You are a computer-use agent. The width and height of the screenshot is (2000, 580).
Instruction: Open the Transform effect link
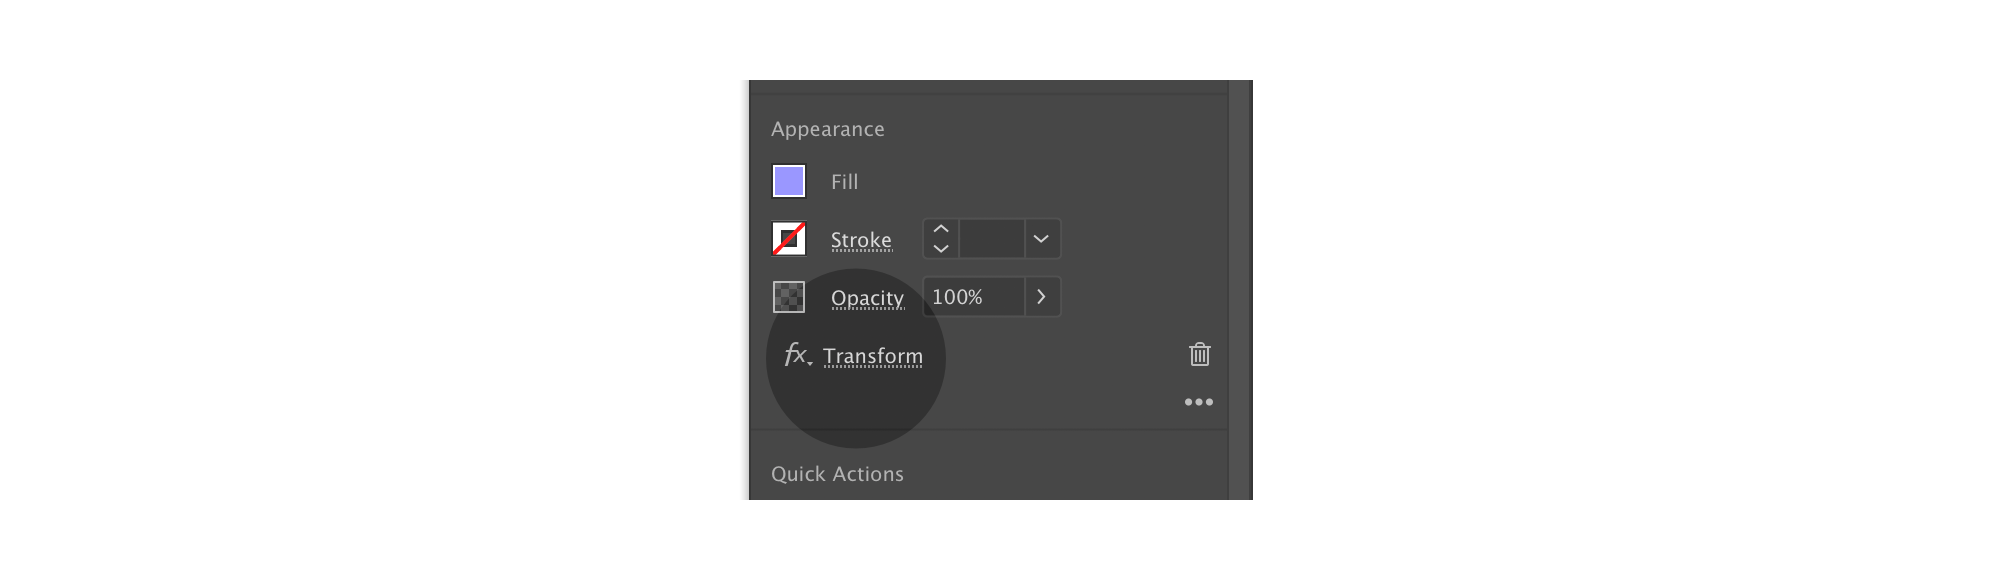point(873,356)
